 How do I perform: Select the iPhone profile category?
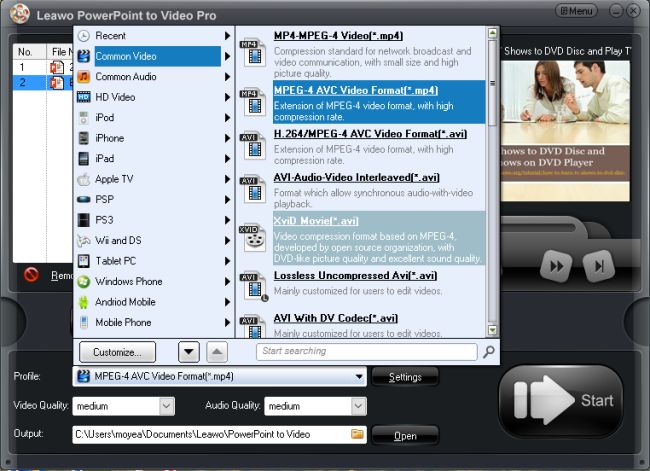(x=153, y=138)
